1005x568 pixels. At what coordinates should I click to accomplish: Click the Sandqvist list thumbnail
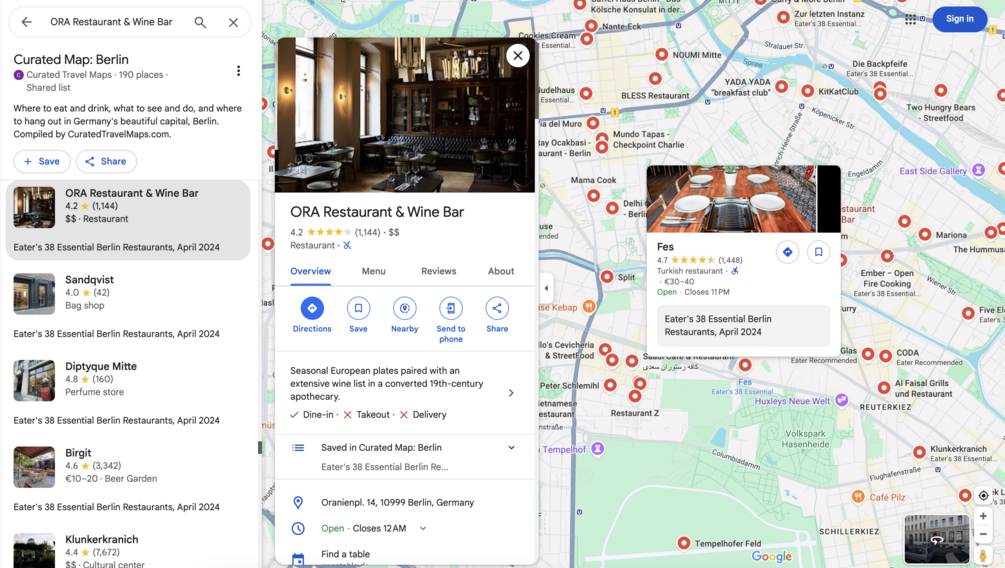pos(34,294)
